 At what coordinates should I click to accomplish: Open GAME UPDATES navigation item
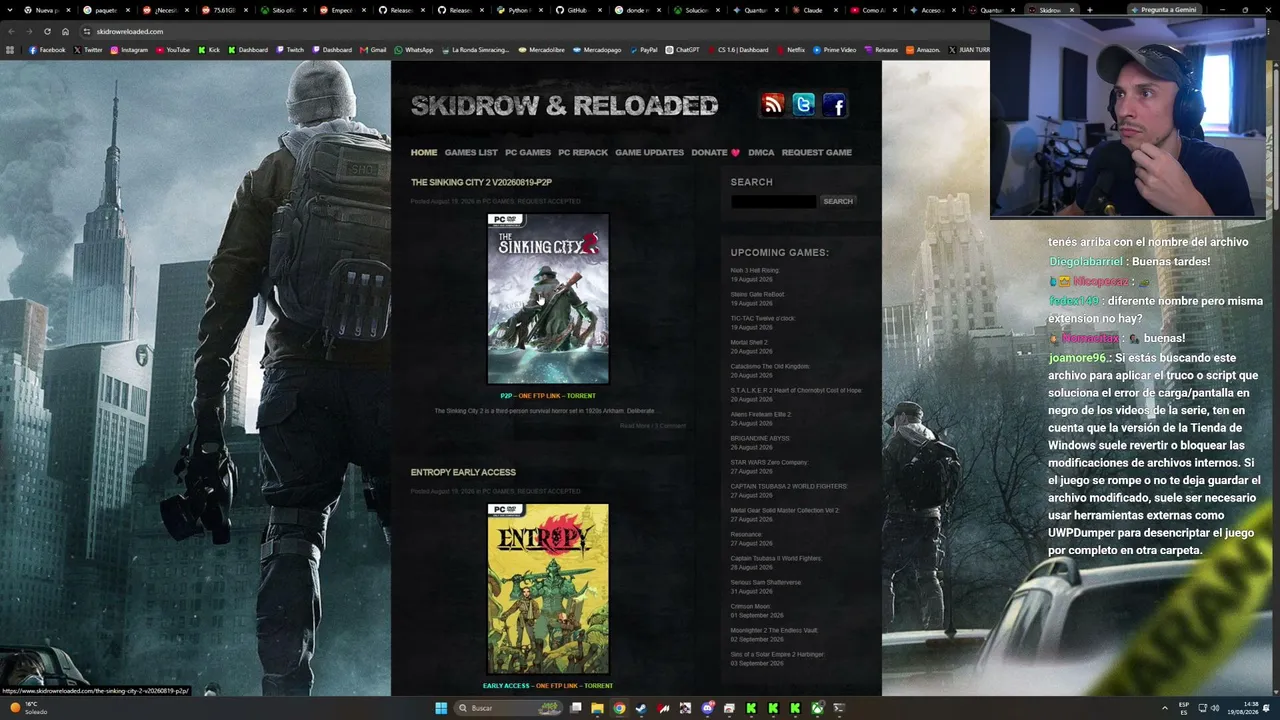click(650, 152)
